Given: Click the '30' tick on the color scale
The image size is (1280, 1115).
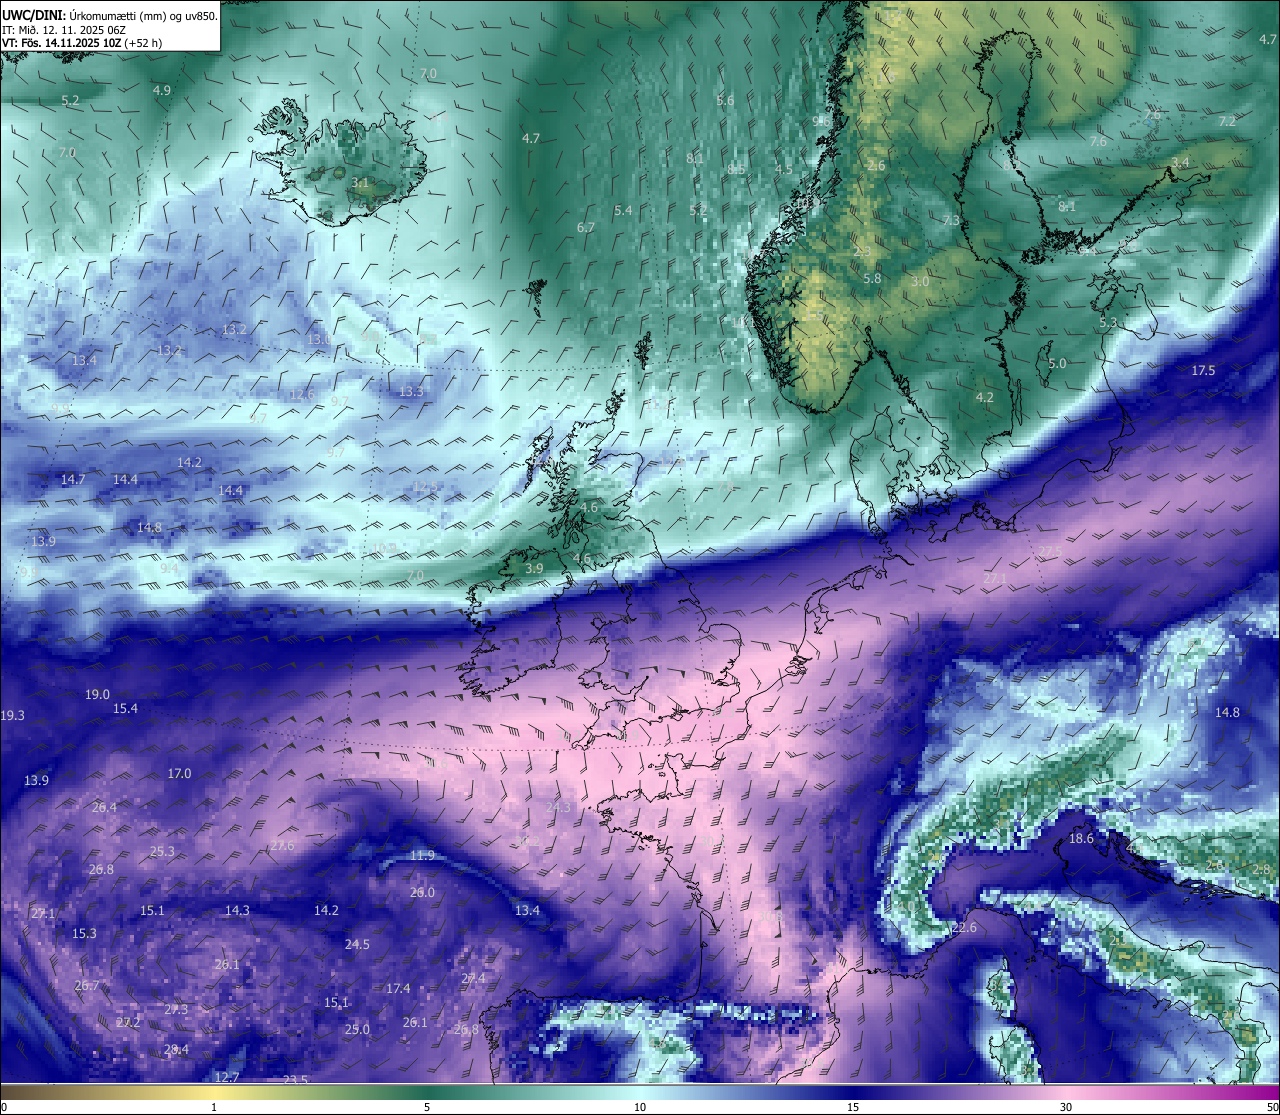Looking at the screenshot, I should (x=1066, y=1106).
